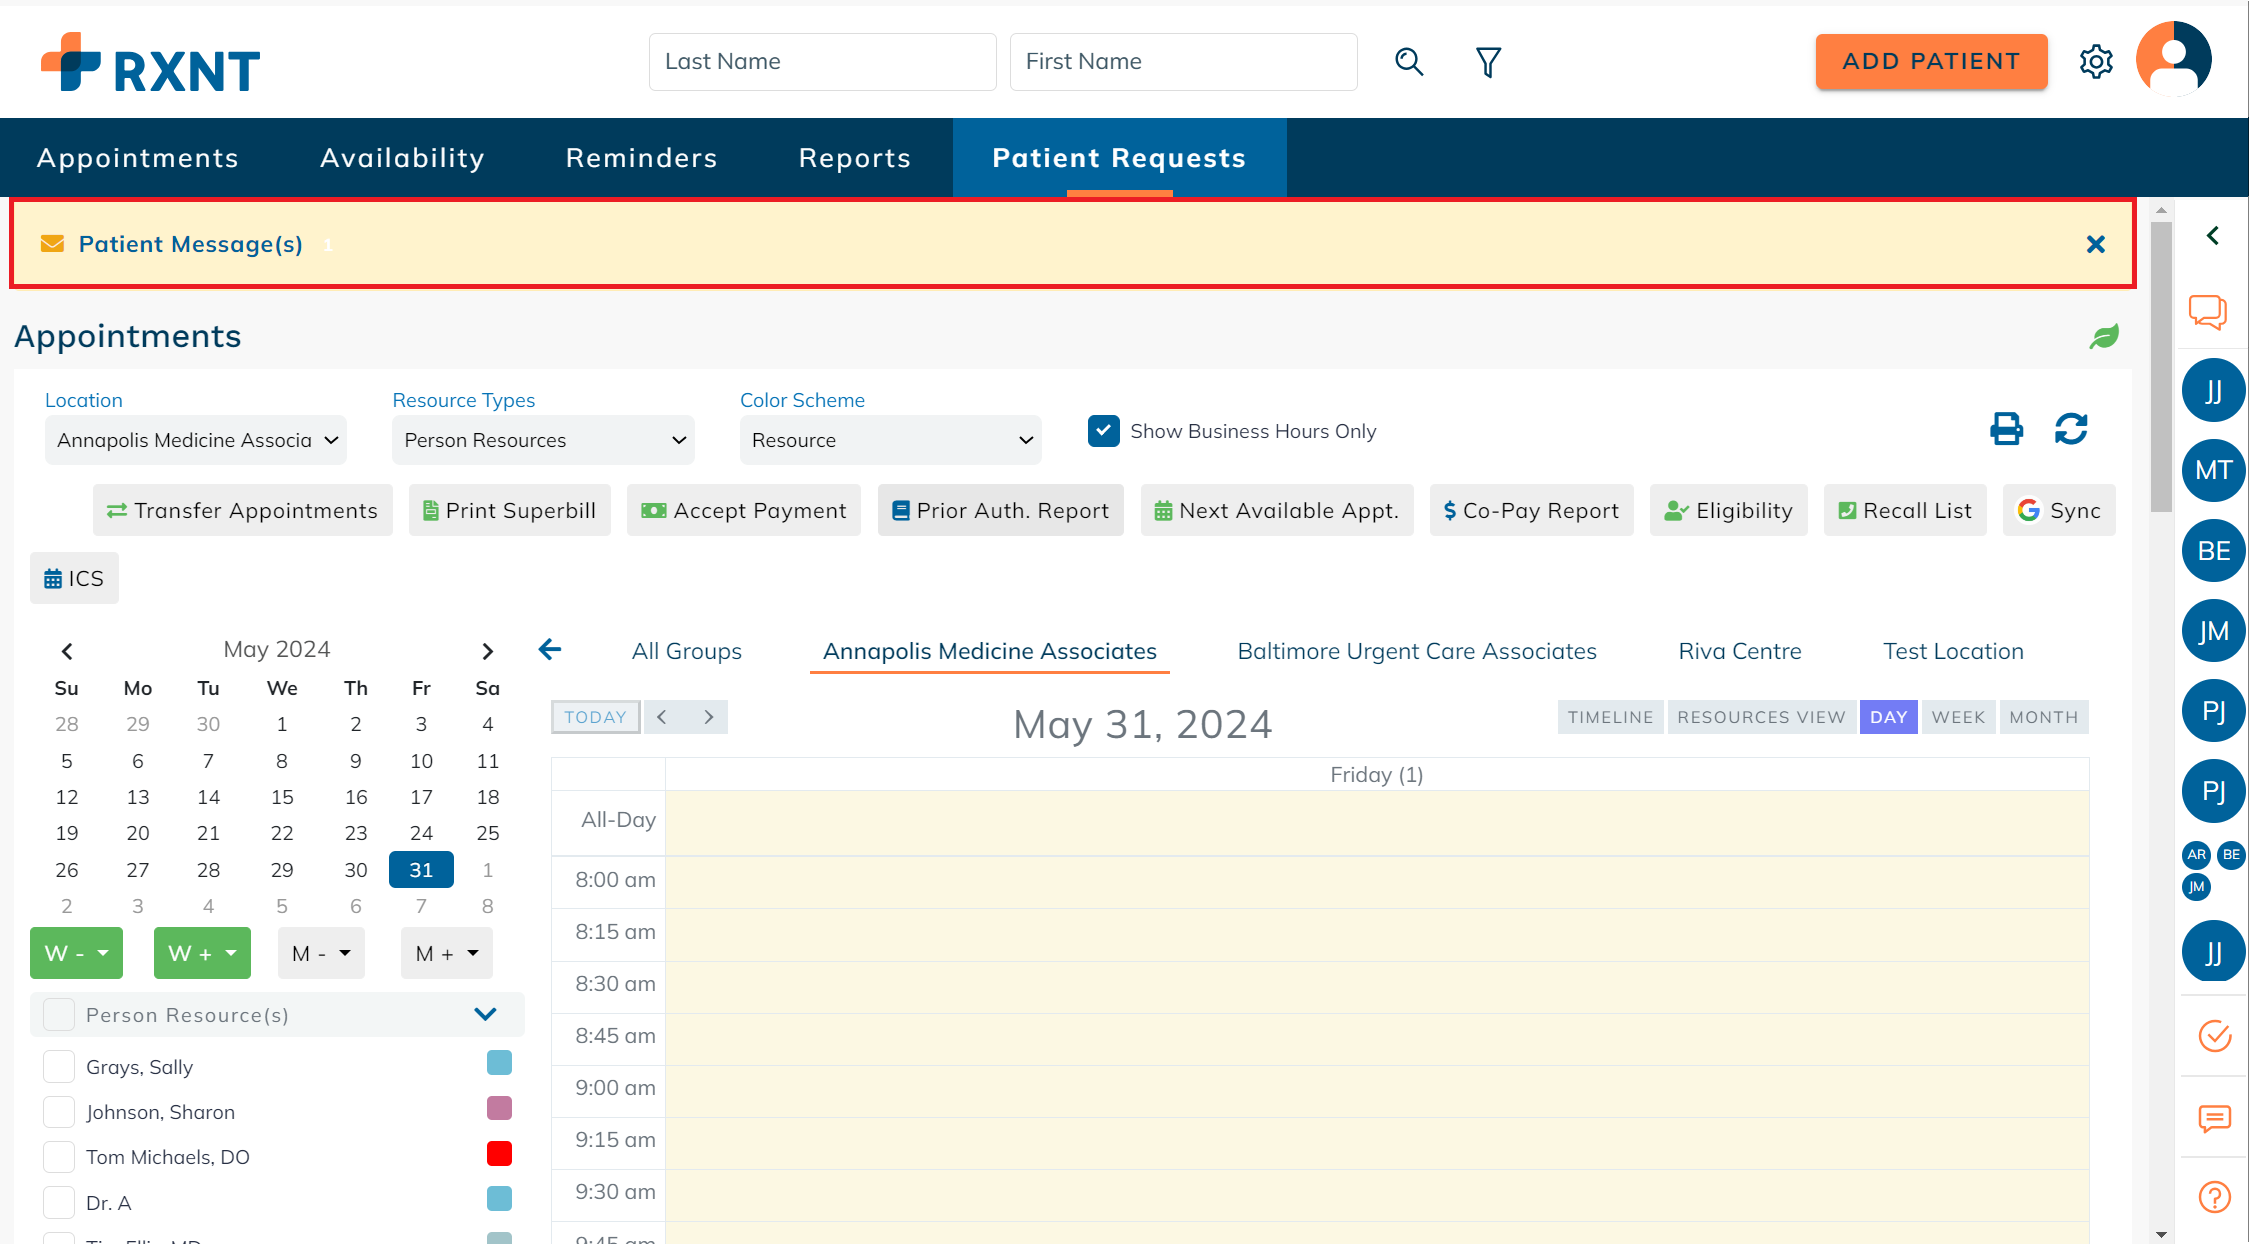Viewport: 2249px width, 1244px height.
Task: Click the patient search magnifier icon
Action: [x=1409, y=62]
